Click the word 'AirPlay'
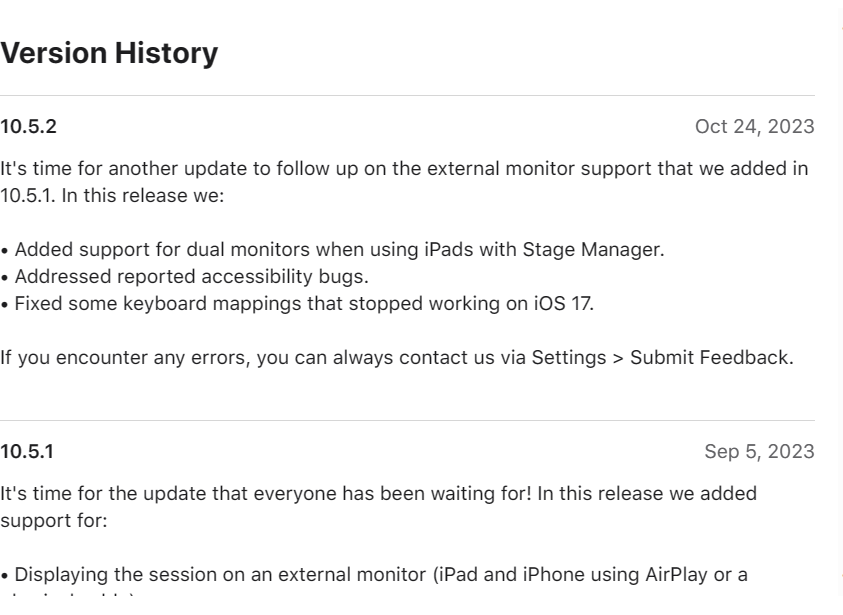This screenshot has width=843, height=615. 676,575
